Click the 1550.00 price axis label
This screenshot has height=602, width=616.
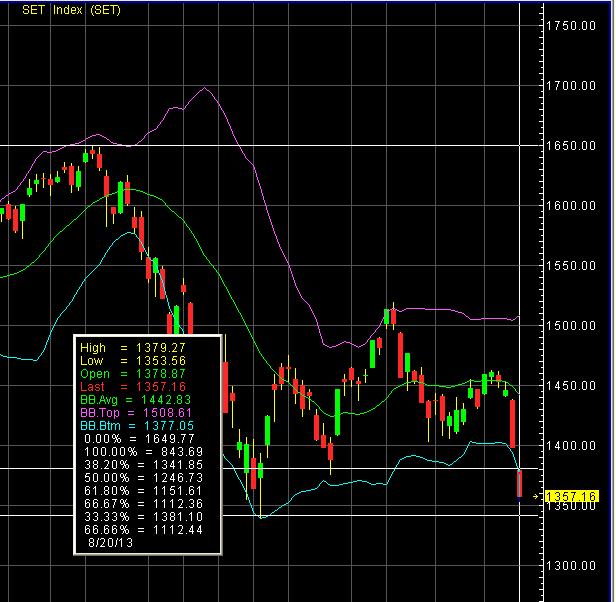(x=571, y=266)
